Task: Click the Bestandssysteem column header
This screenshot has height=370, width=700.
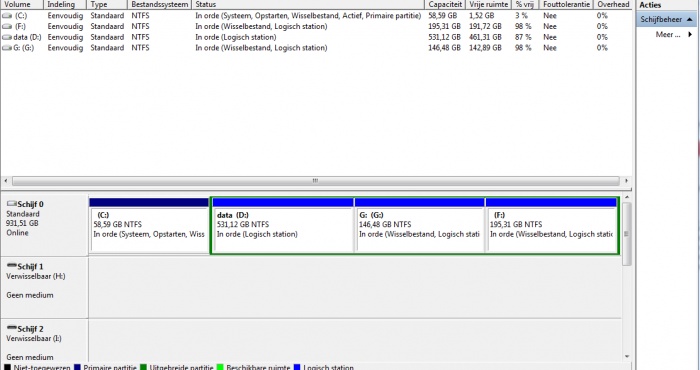Action: point(160,4)
